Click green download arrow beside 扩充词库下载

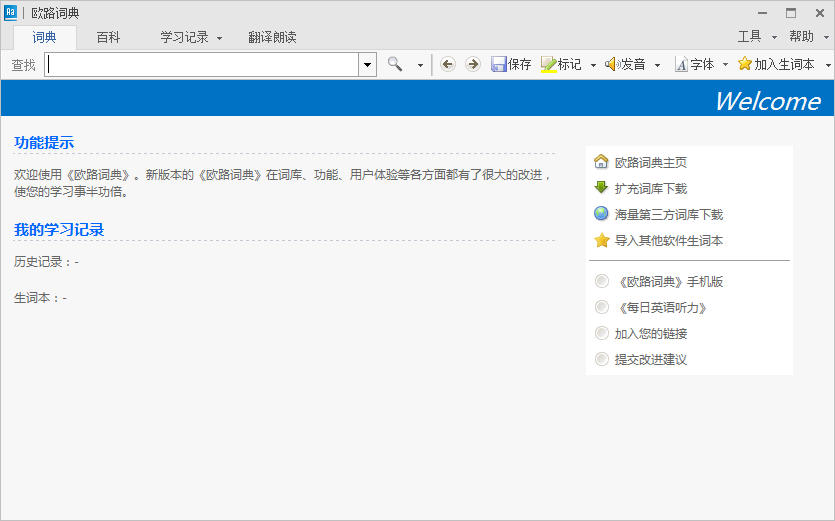601,188
